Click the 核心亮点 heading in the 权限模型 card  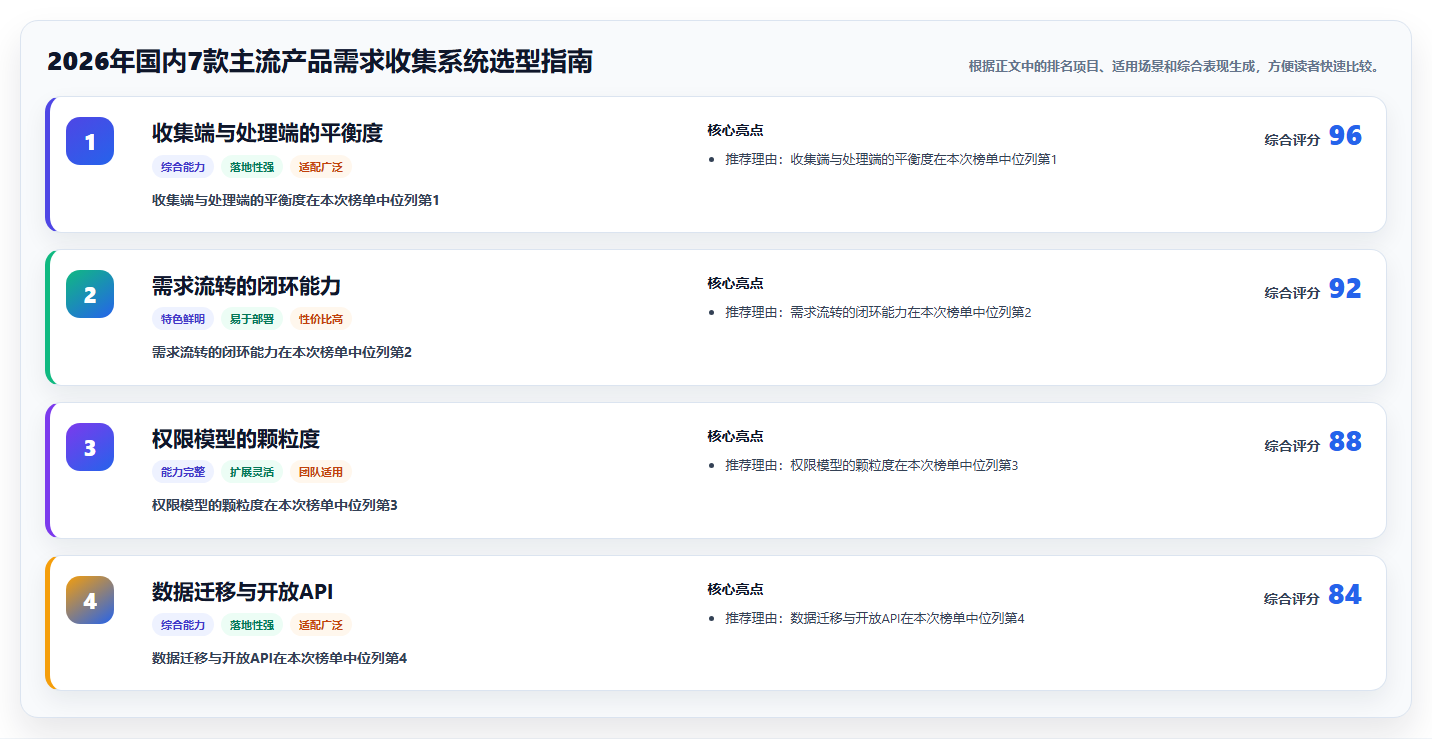click(x=735, y=436)
